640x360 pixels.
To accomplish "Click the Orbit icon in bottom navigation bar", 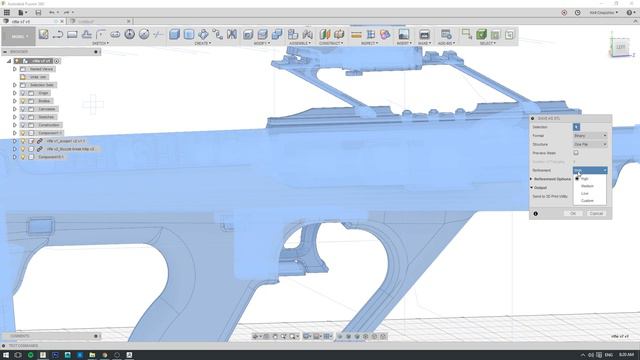I will click(256, 336).
